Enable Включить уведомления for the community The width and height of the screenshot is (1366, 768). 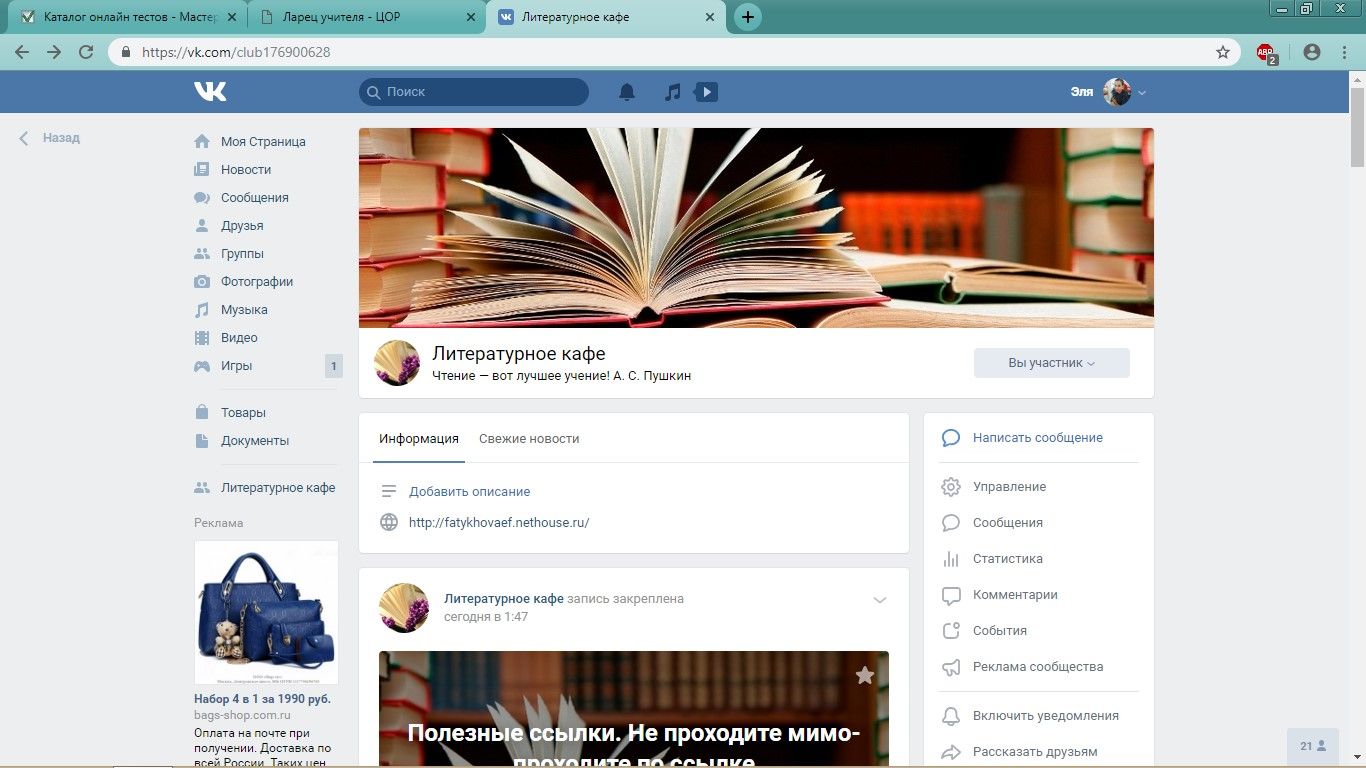1045,716
